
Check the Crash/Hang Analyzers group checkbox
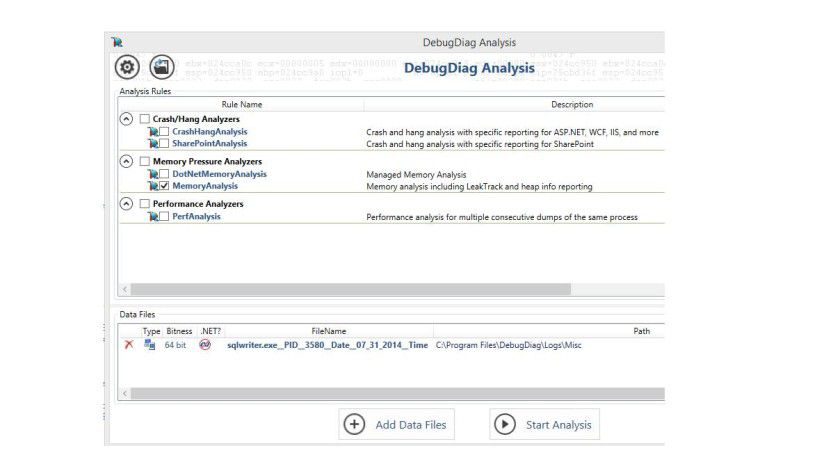coord(145,118)
